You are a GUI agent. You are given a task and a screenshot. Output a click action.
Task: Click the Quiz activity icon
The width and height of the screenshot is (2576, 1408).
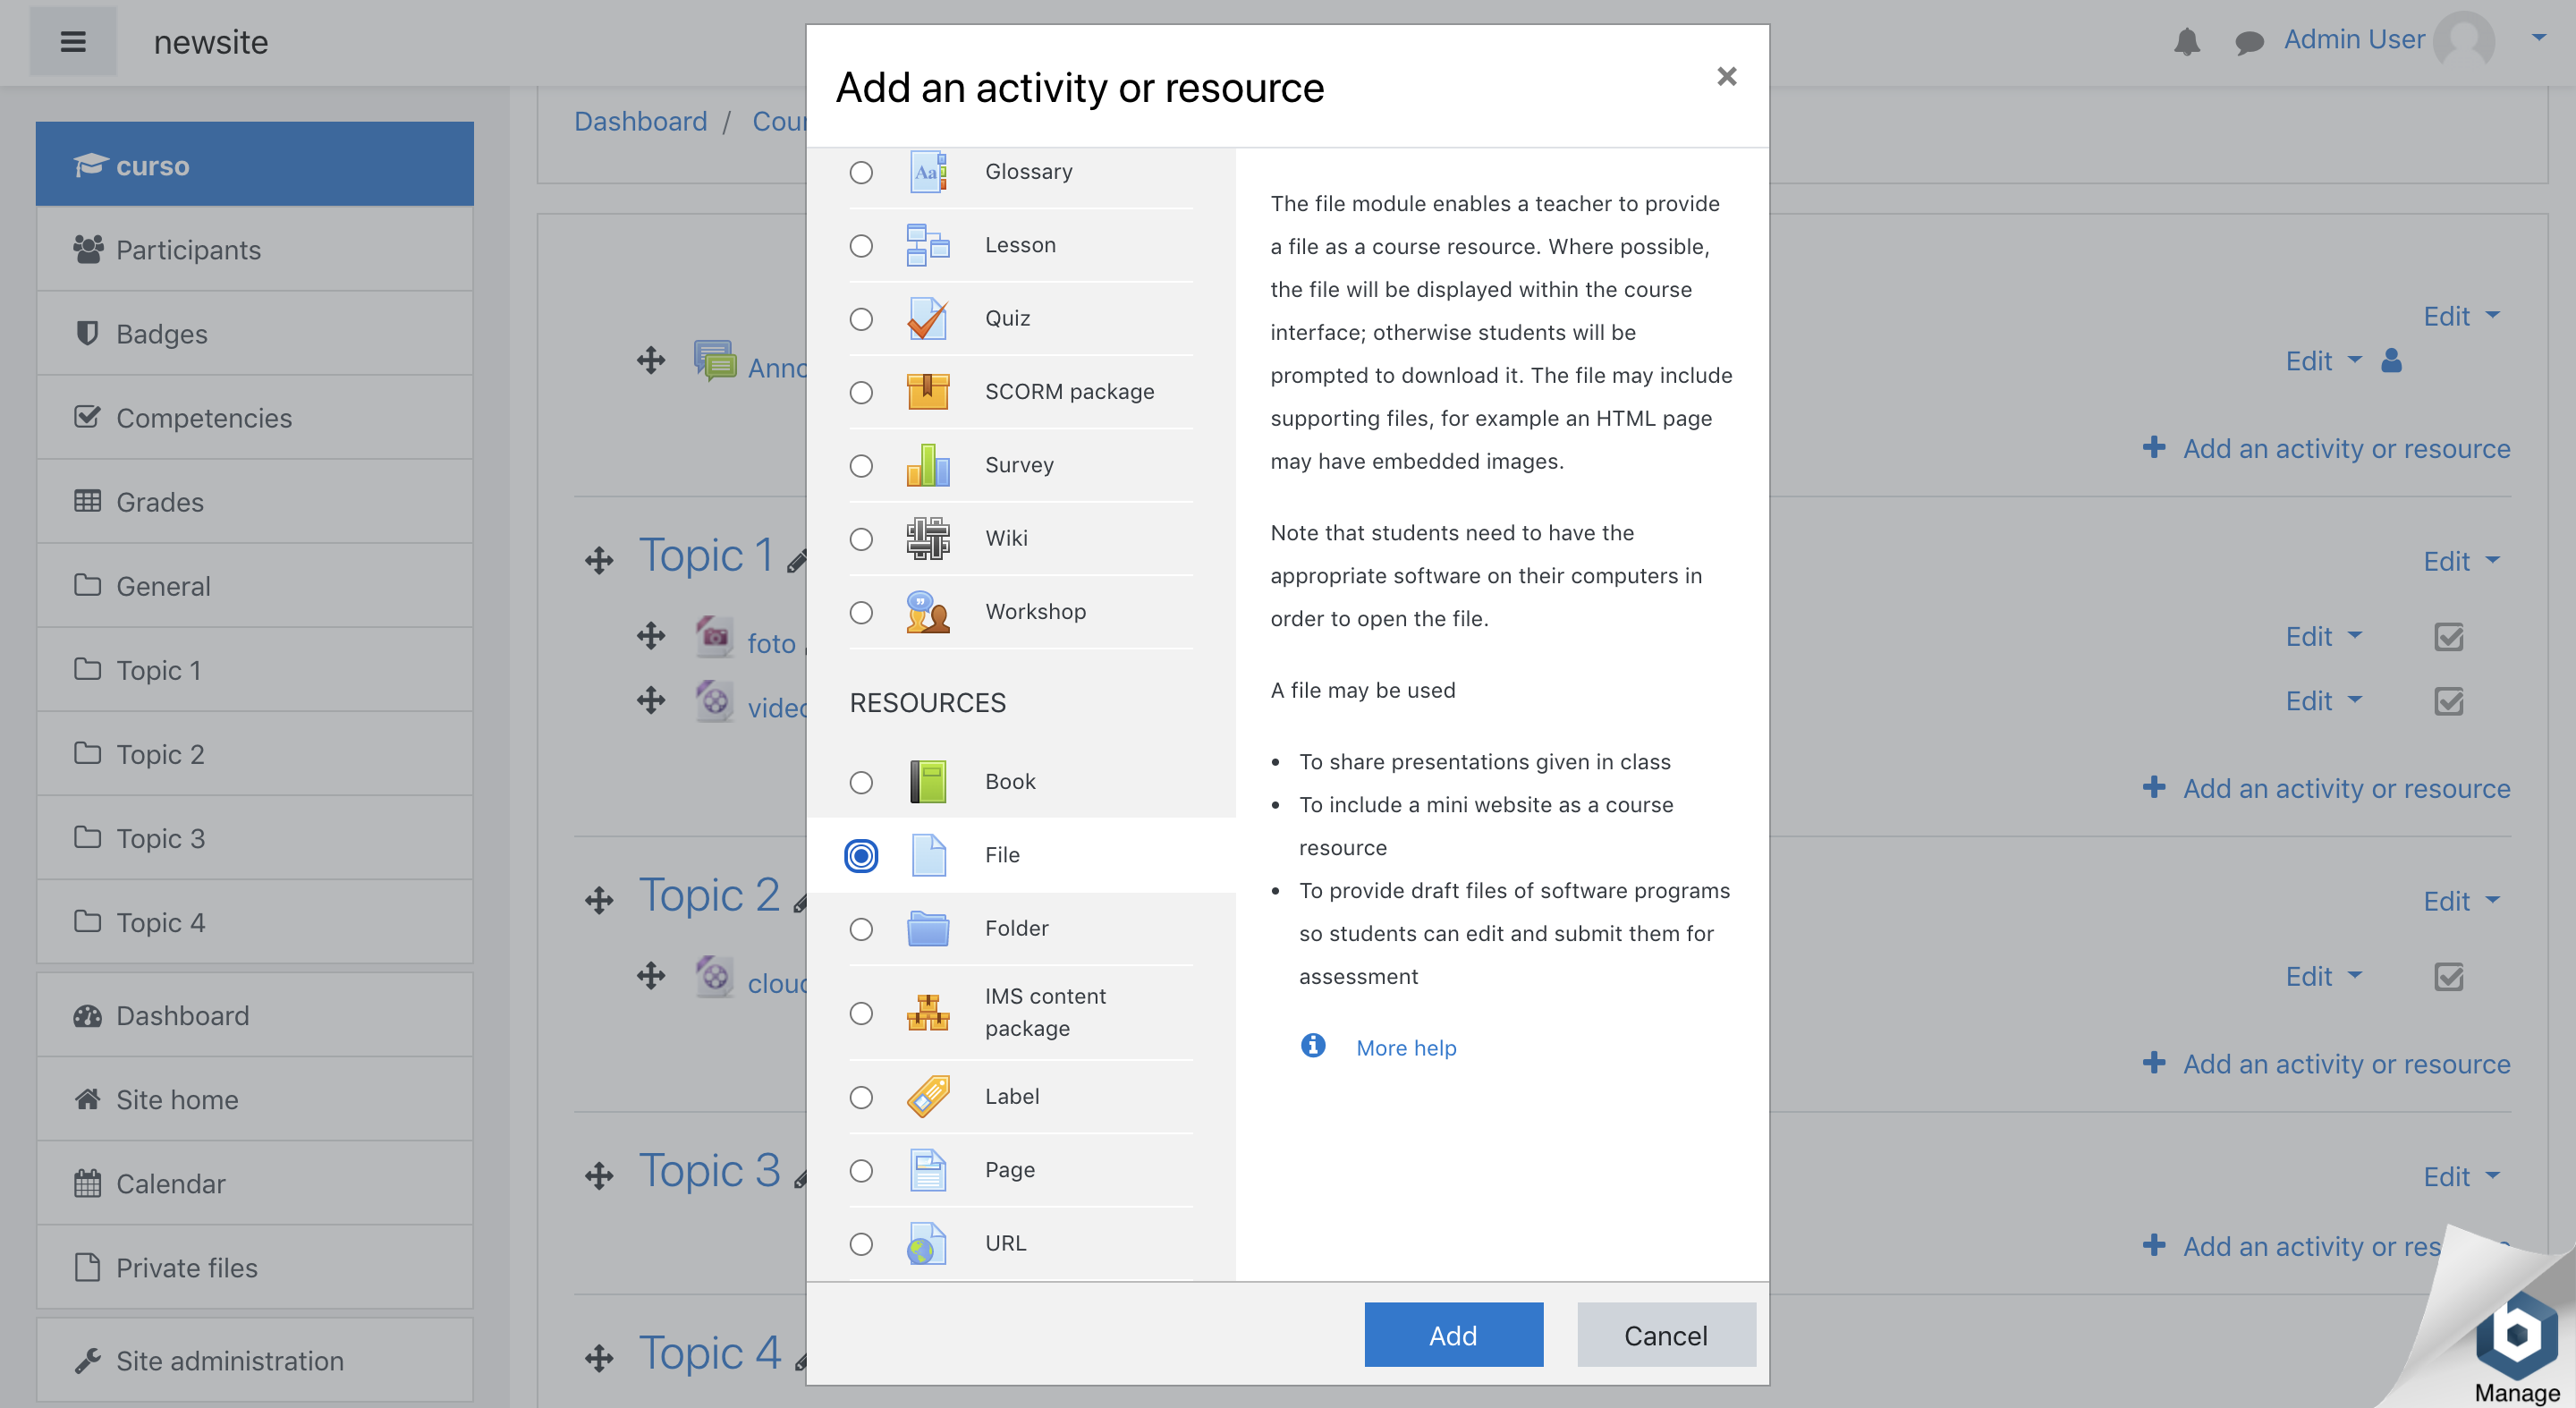(927, 319)
